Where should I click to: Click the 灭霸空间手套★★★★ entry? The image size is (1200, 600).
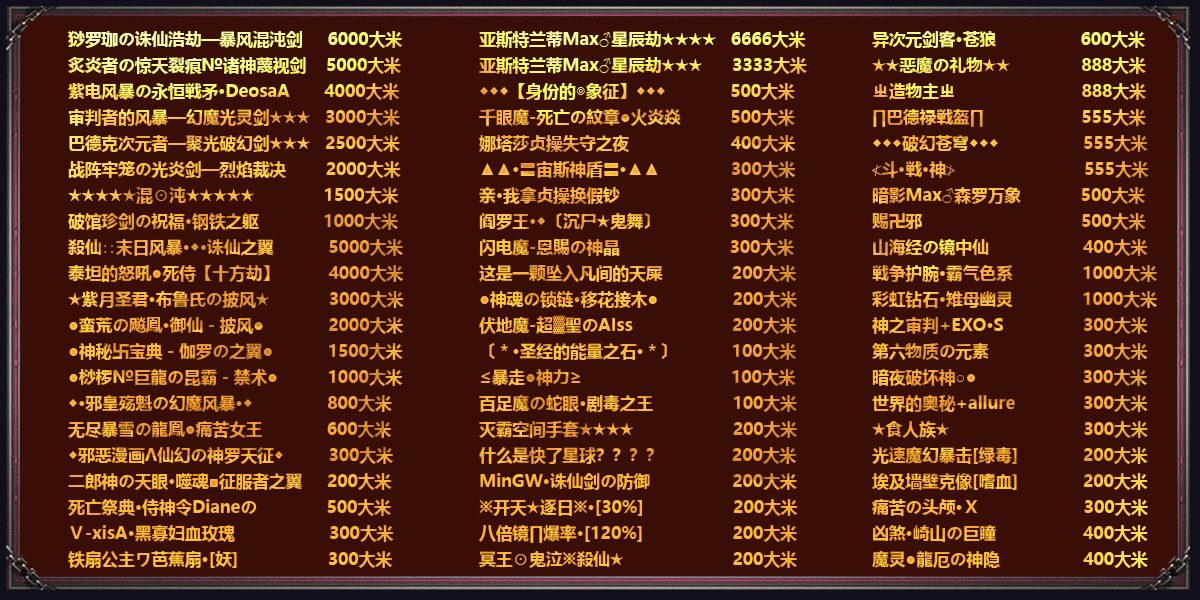tap(556, 429)
